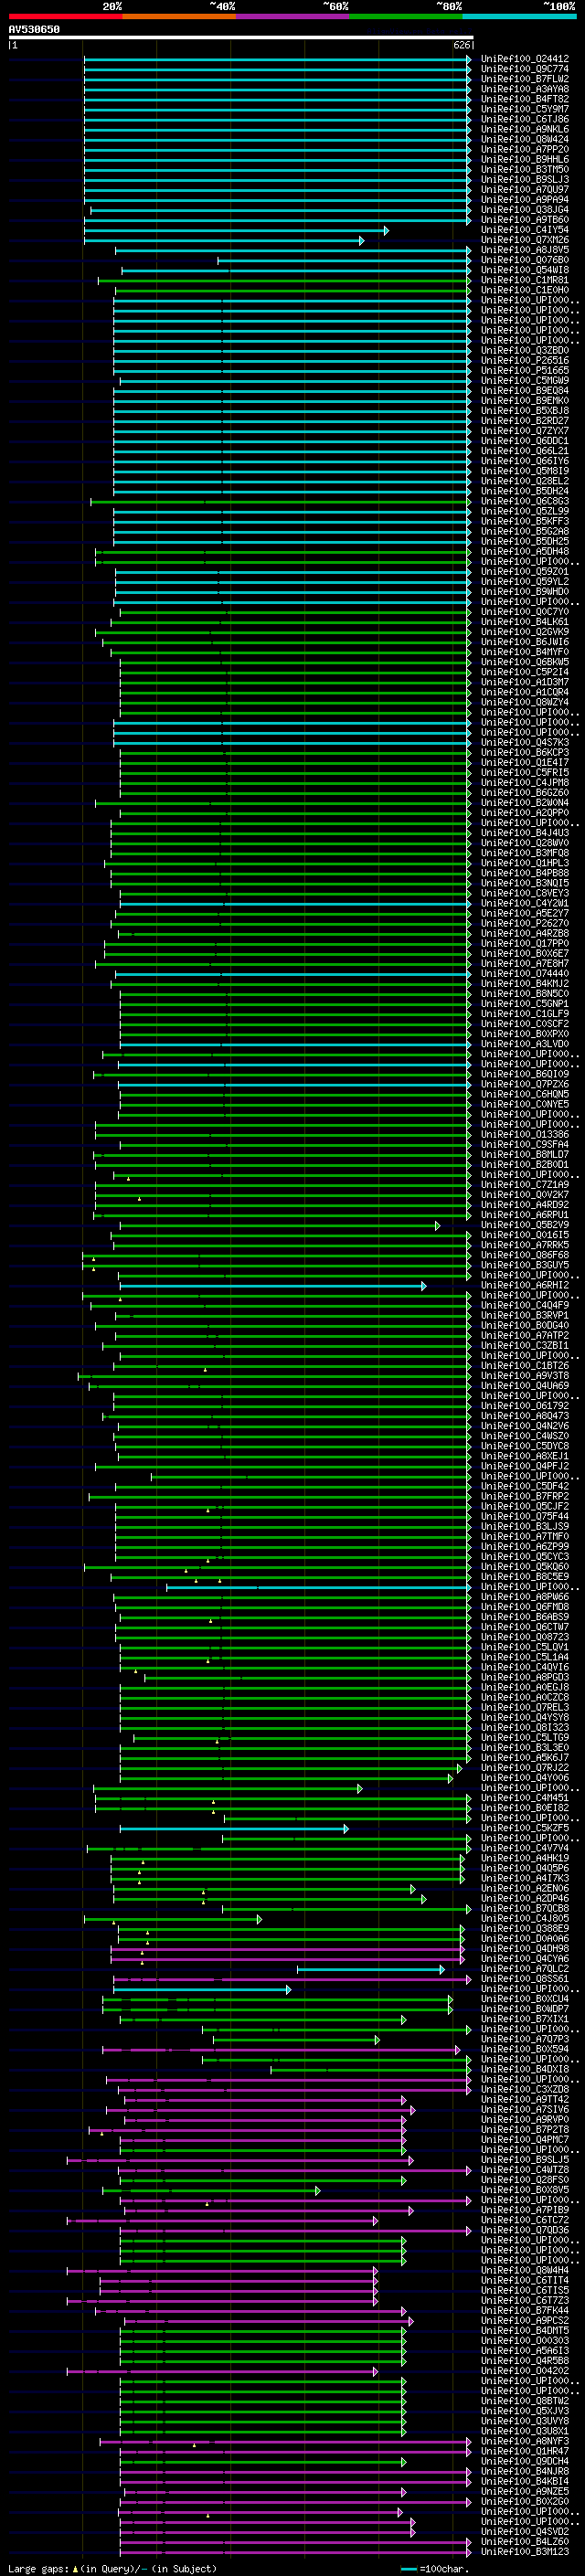The height and width of the screenshot is (2576, 585).
Task: Select the UniRef100_Q38JG4 label
Action: (x=524, y=209)
